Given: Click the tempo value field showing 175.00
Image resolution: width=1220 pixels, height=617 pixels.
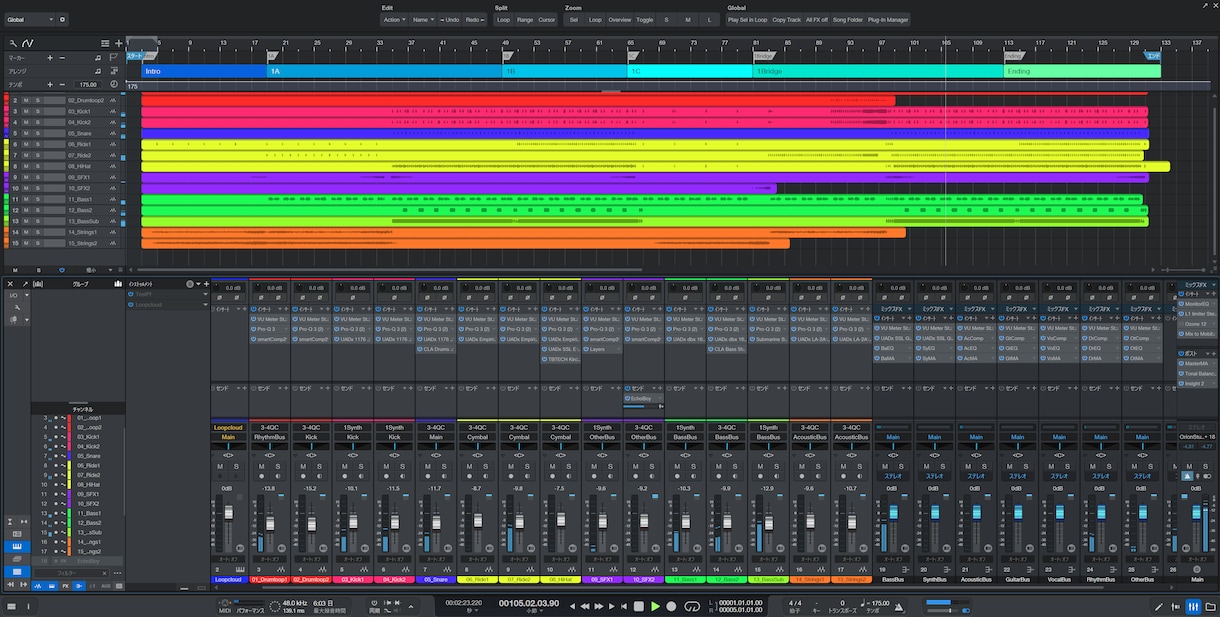Looking at the screenshot, I should pos(89,84).
